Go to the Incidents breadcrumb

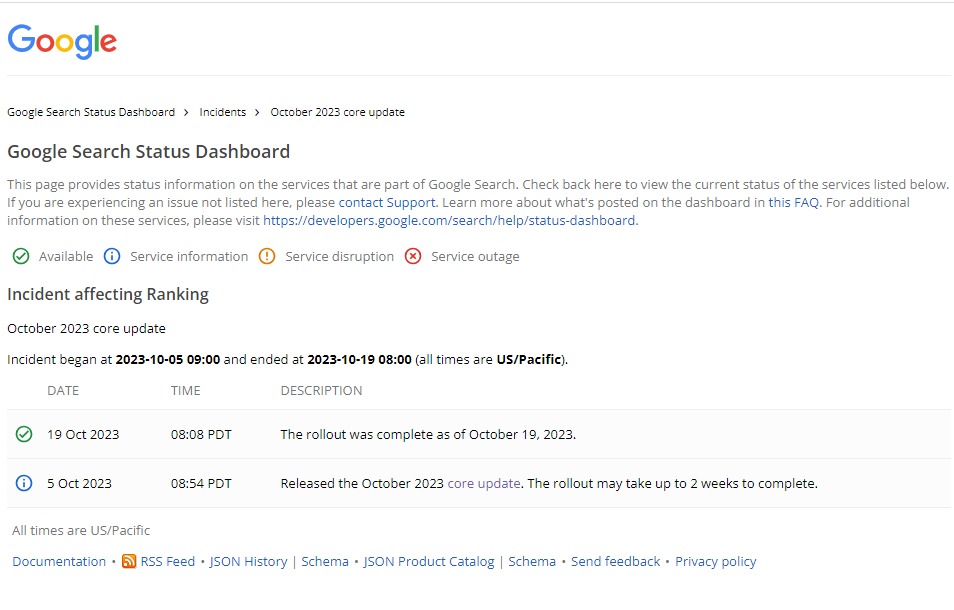coord(223,113)
